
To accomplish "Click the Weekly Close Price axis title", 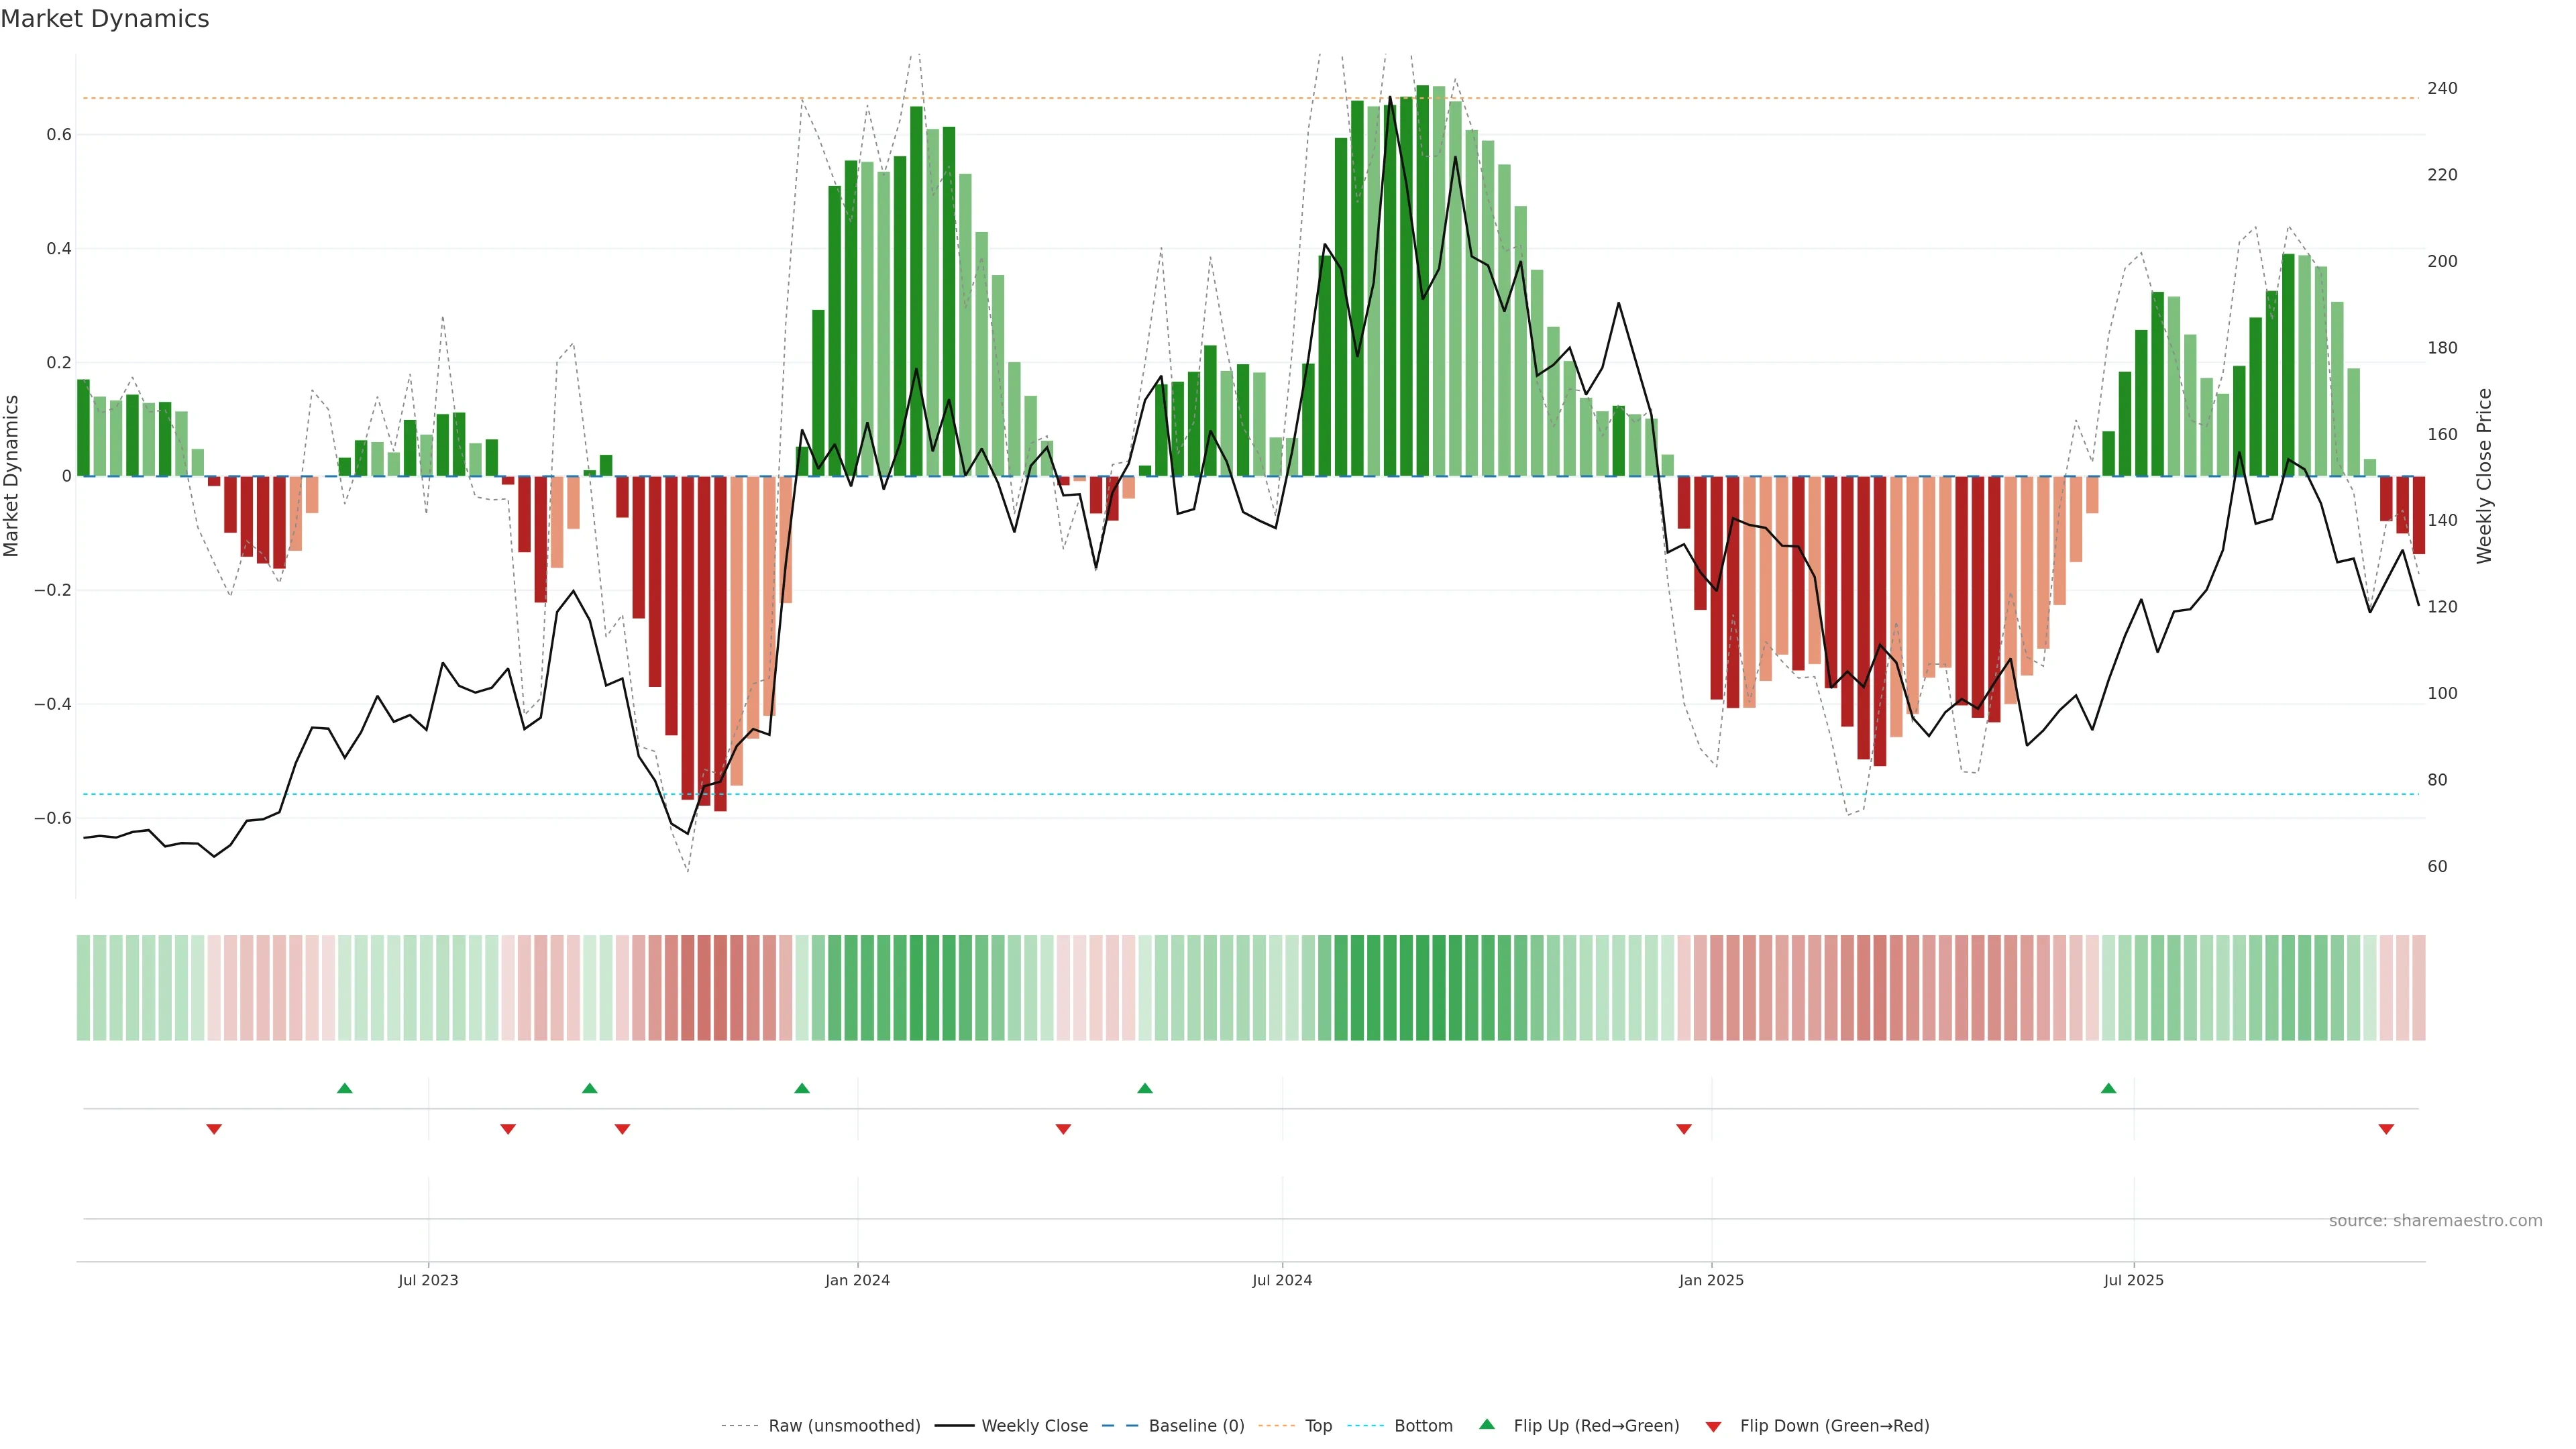I will [x=2484, y=476].
